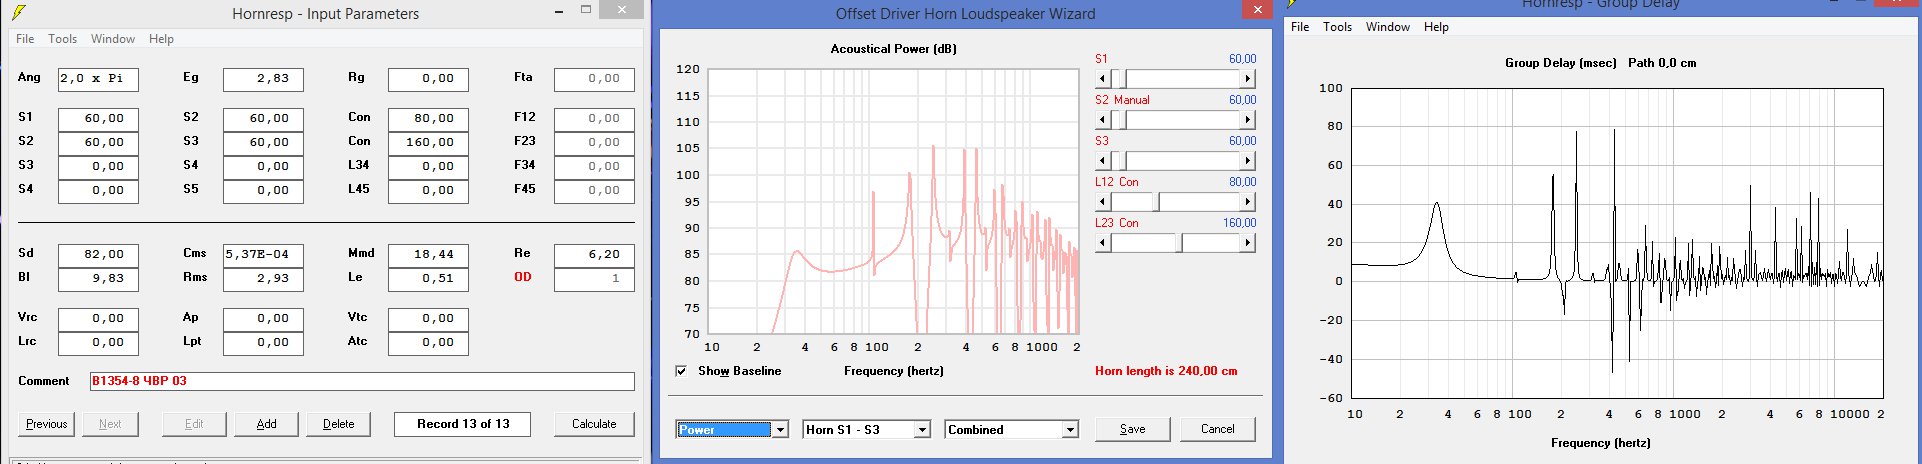Open Help menu in Group Delay window
This screenshot has height=464, width=1922.
[x=1436, y=27]
